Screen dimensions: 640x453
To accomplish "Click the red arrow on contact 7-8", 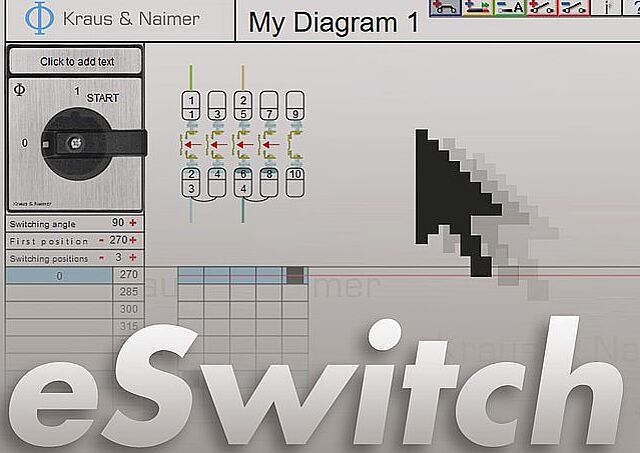I will [271, 144].
